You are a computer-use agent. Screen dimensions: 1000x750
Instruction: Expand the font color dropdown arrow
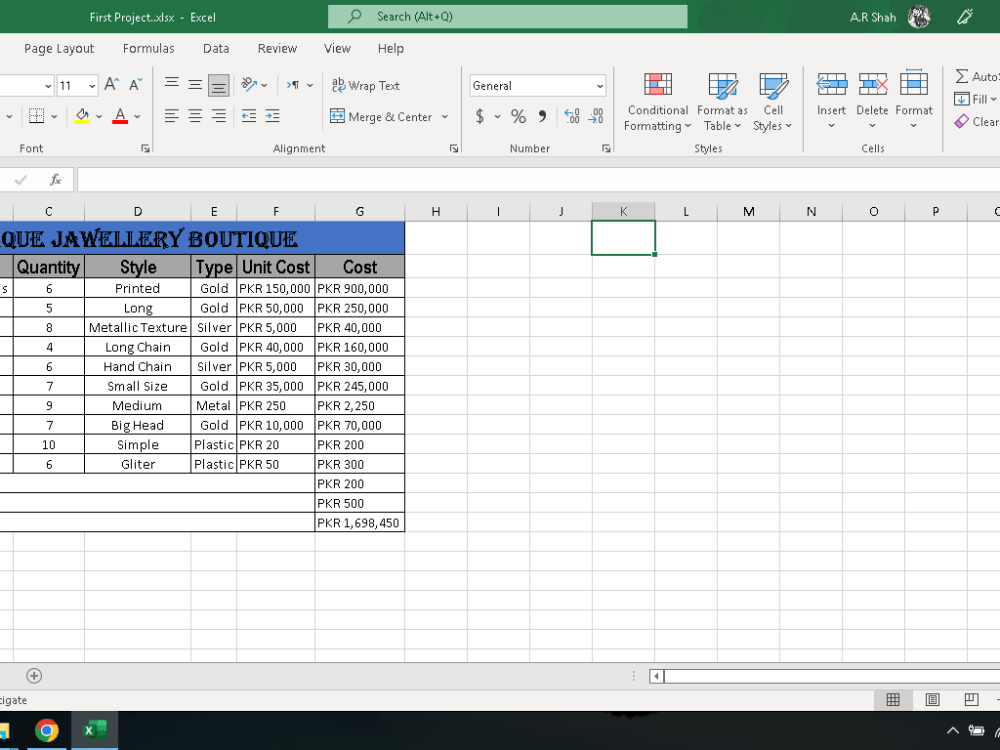point(137,117)
